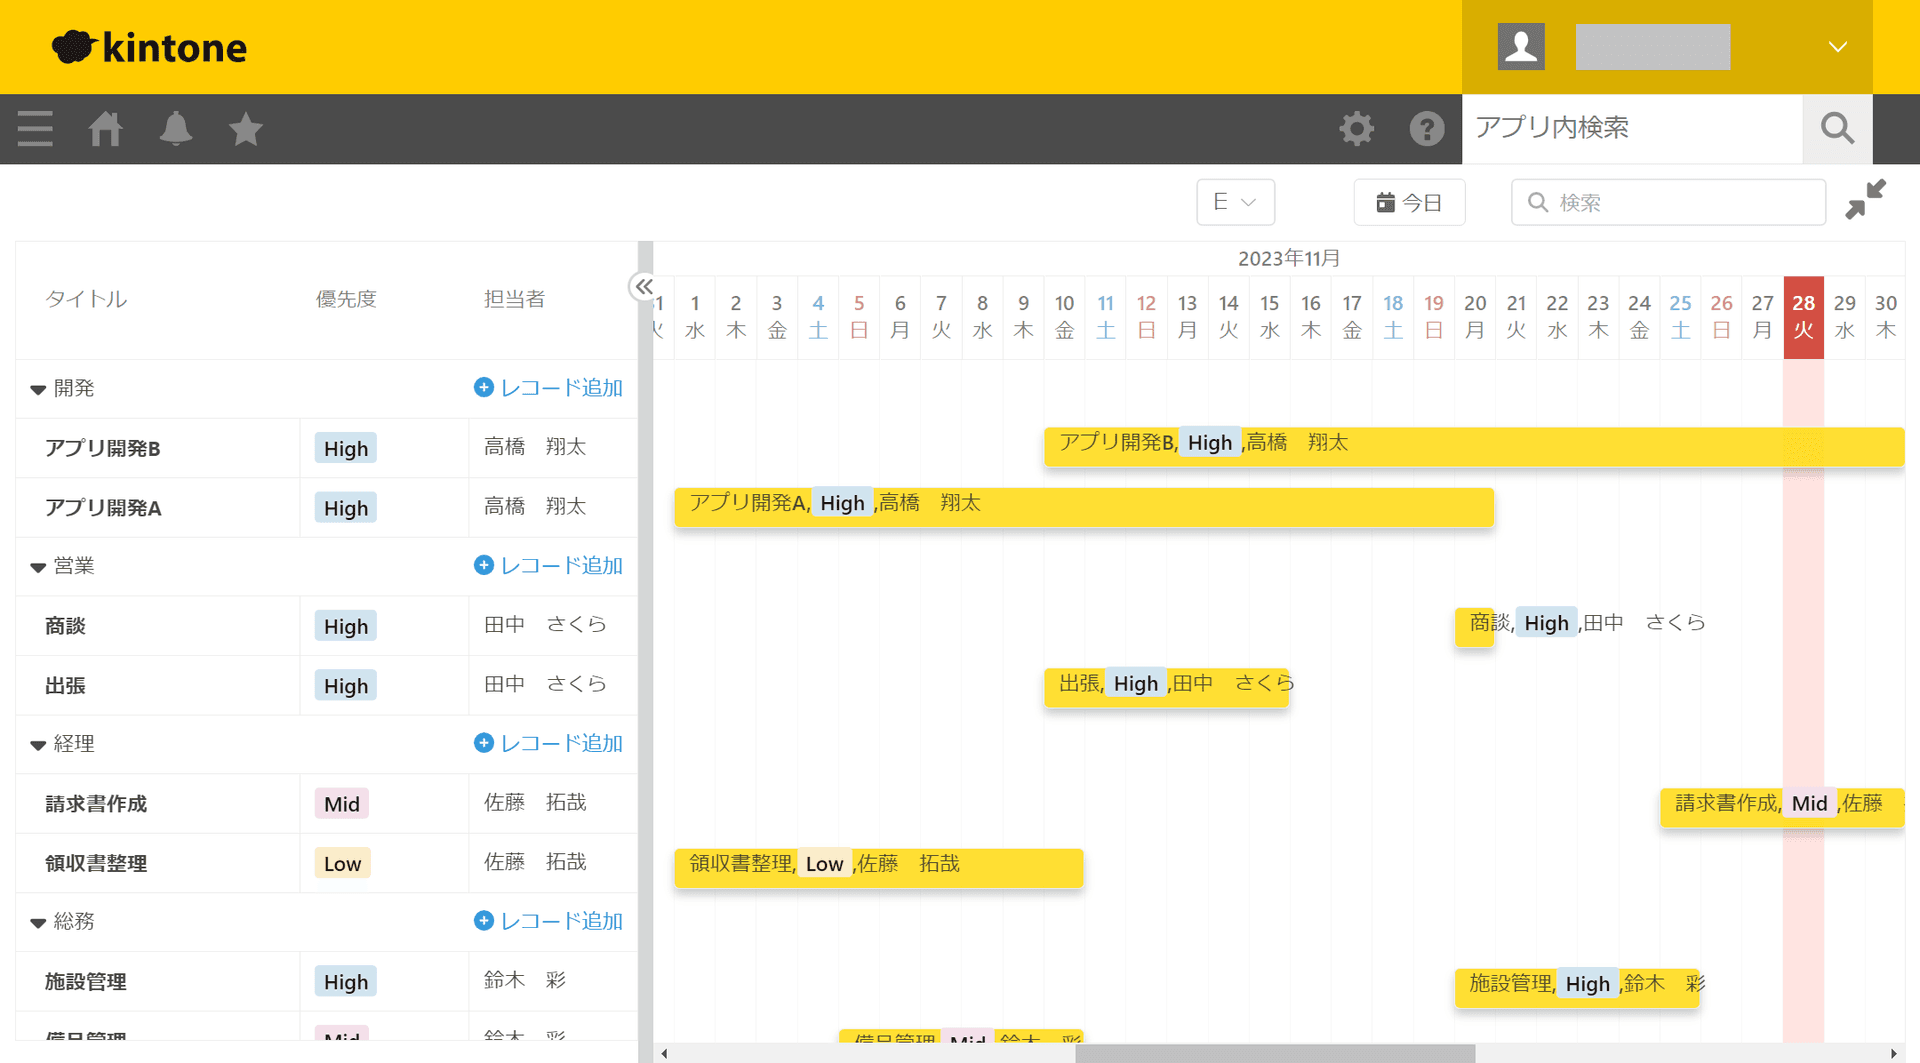Click the plus icon beside 経理 レコード追加

click(484, 743)
